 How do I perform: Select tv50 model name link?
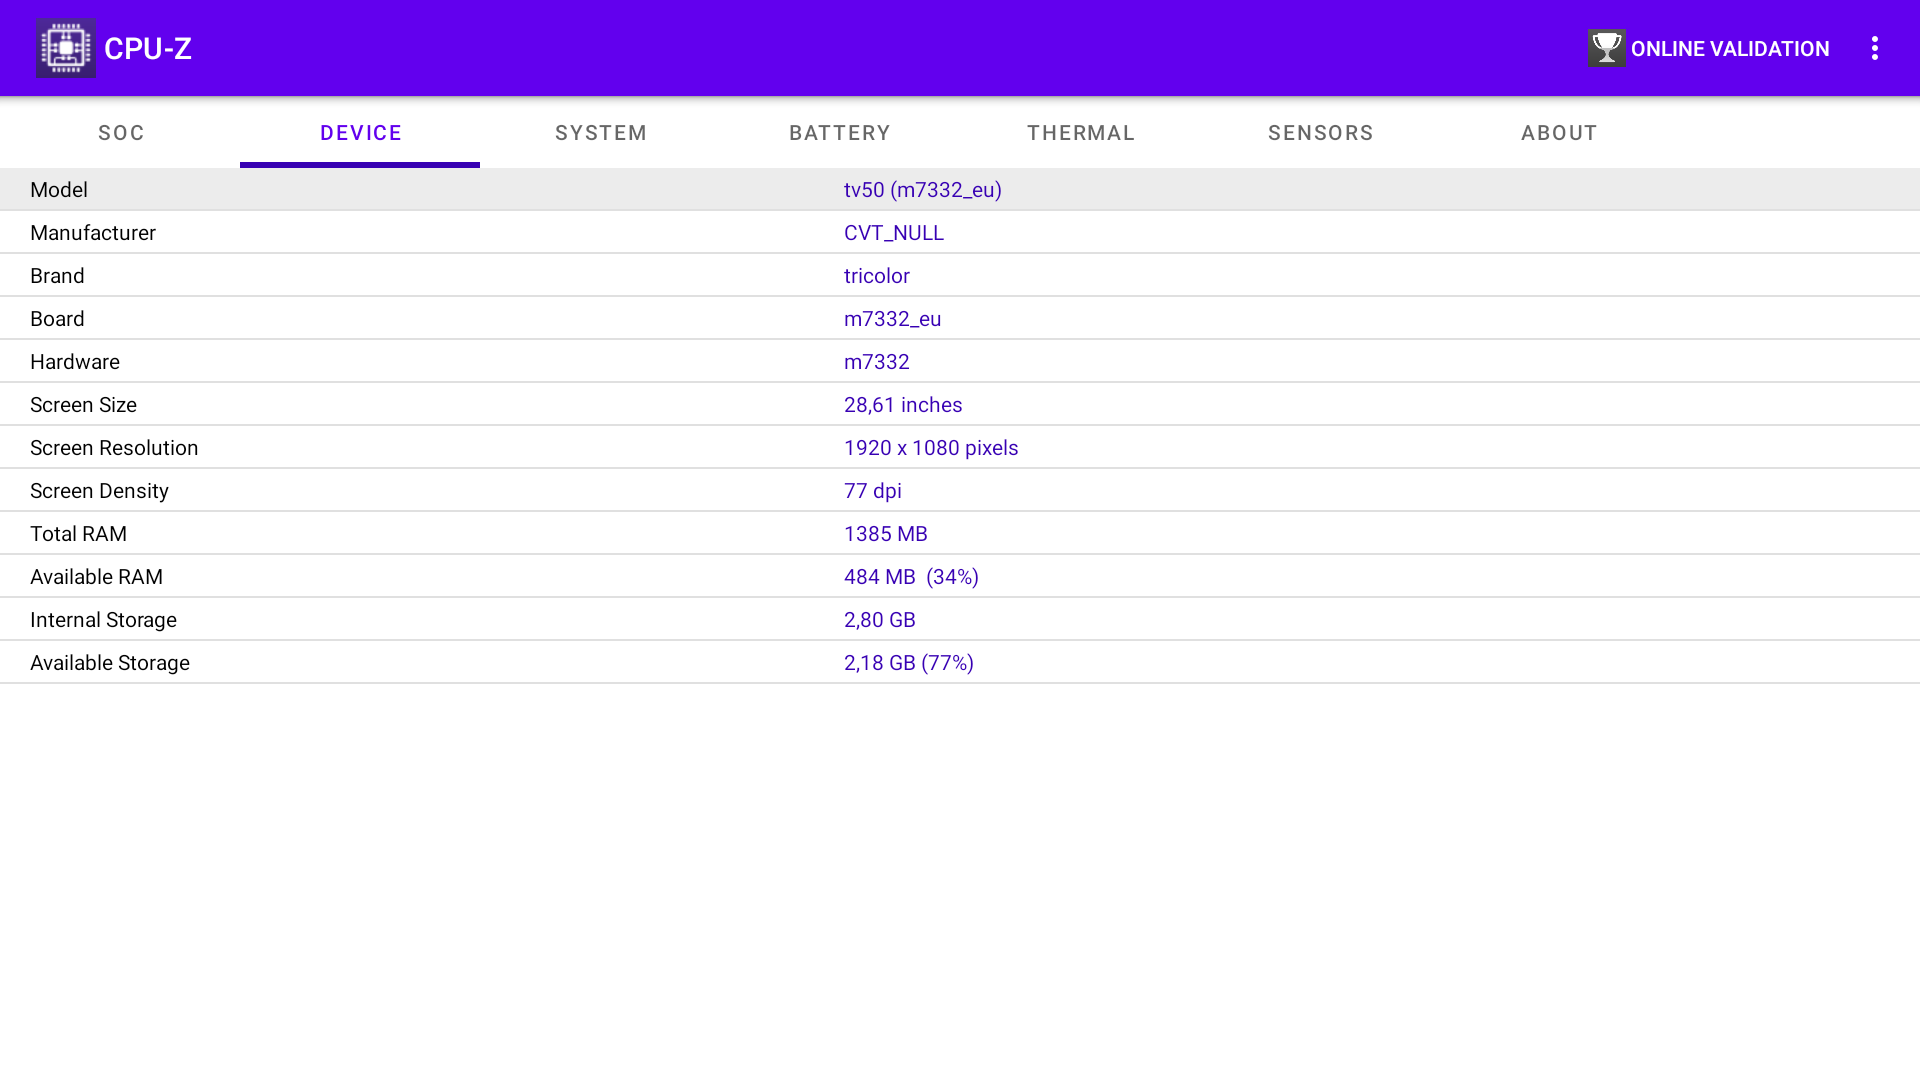[x=922, y=190]
